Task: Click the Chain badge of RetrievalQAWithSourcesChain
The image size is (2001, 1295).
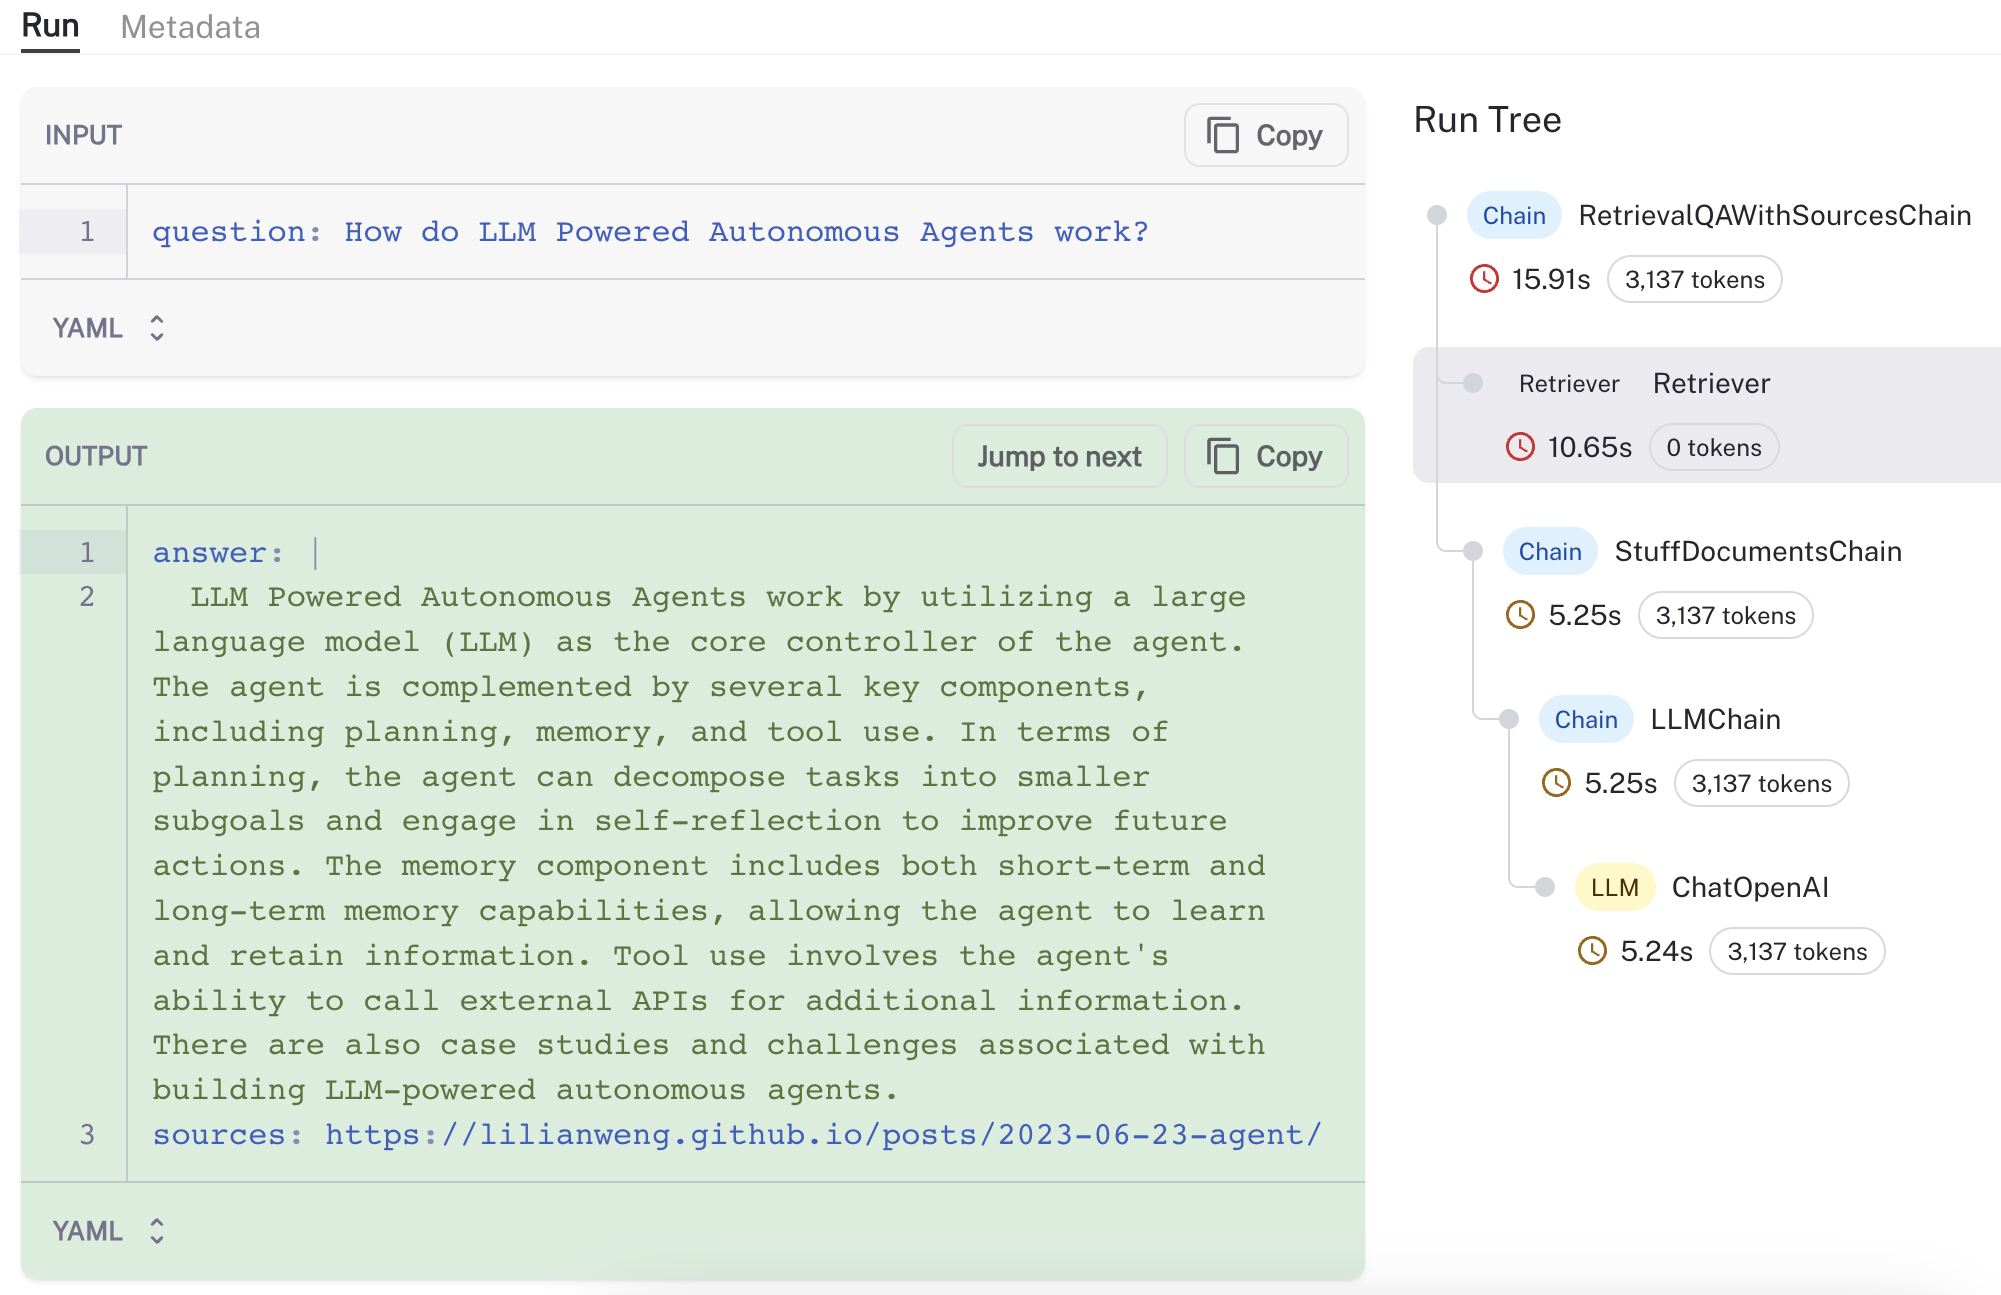Action: tap(1513, 216)
